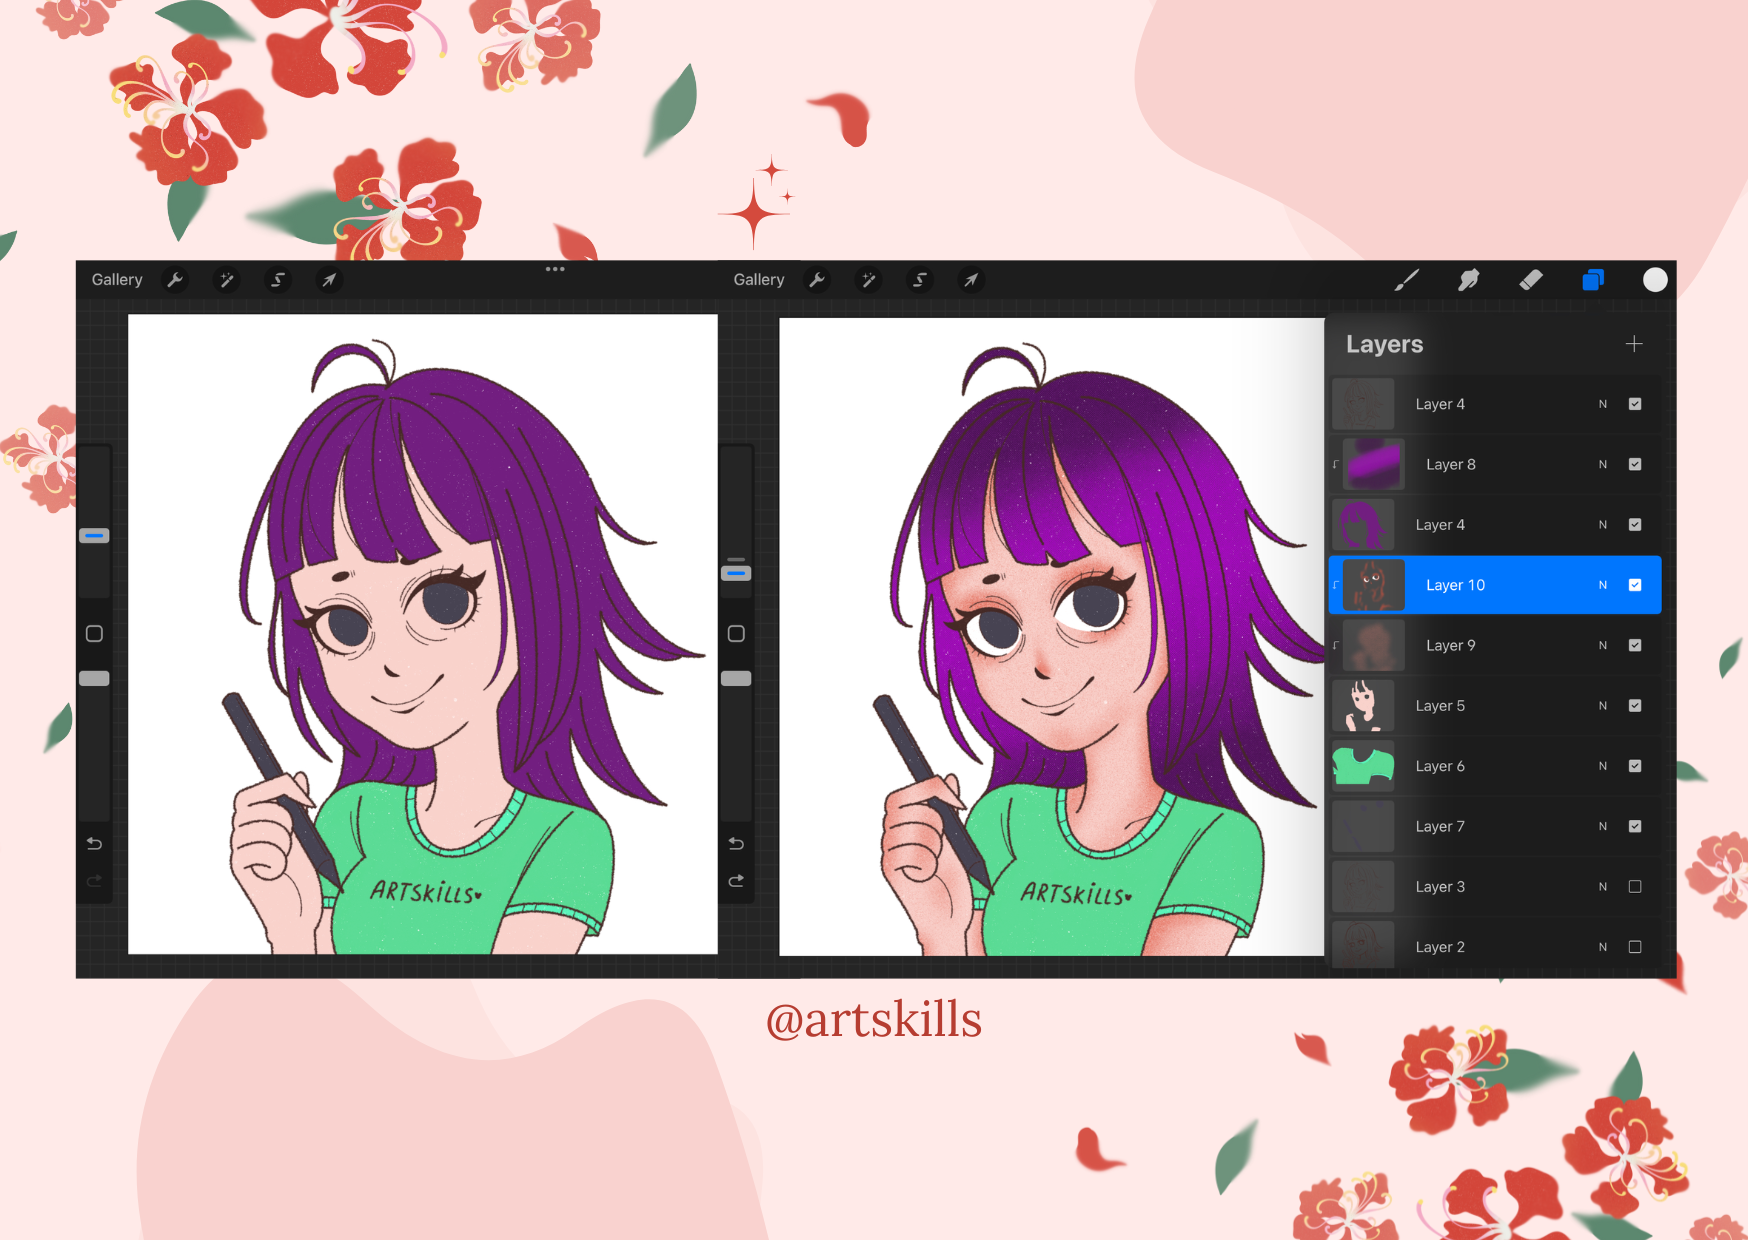Select the Layer 8 purple gradient thumbnail
The image size is (1748, 1240).
1373,464
